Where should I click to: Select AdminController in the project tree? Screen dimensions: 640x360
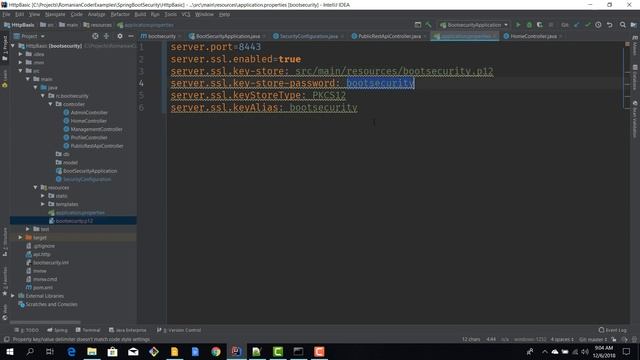click(x=89, y=112)
